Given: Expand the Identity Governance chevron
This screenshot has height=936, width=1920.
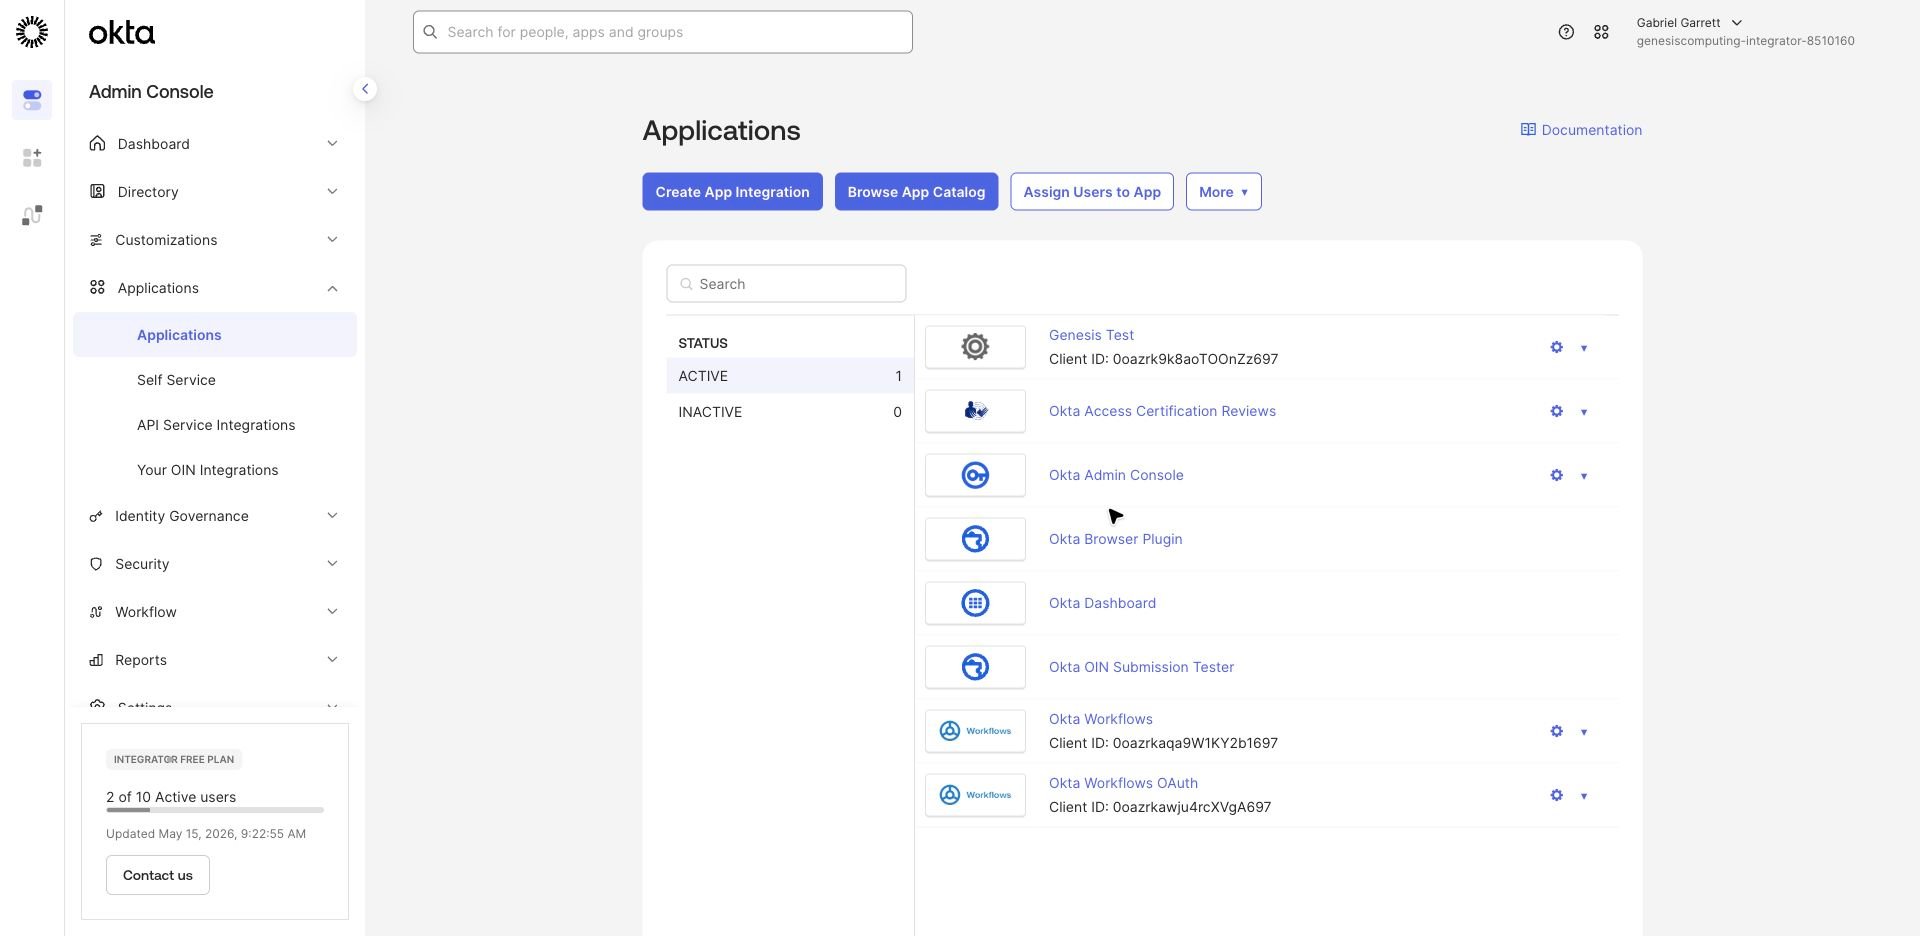Looking at the screenshot, I should point(332,515).
